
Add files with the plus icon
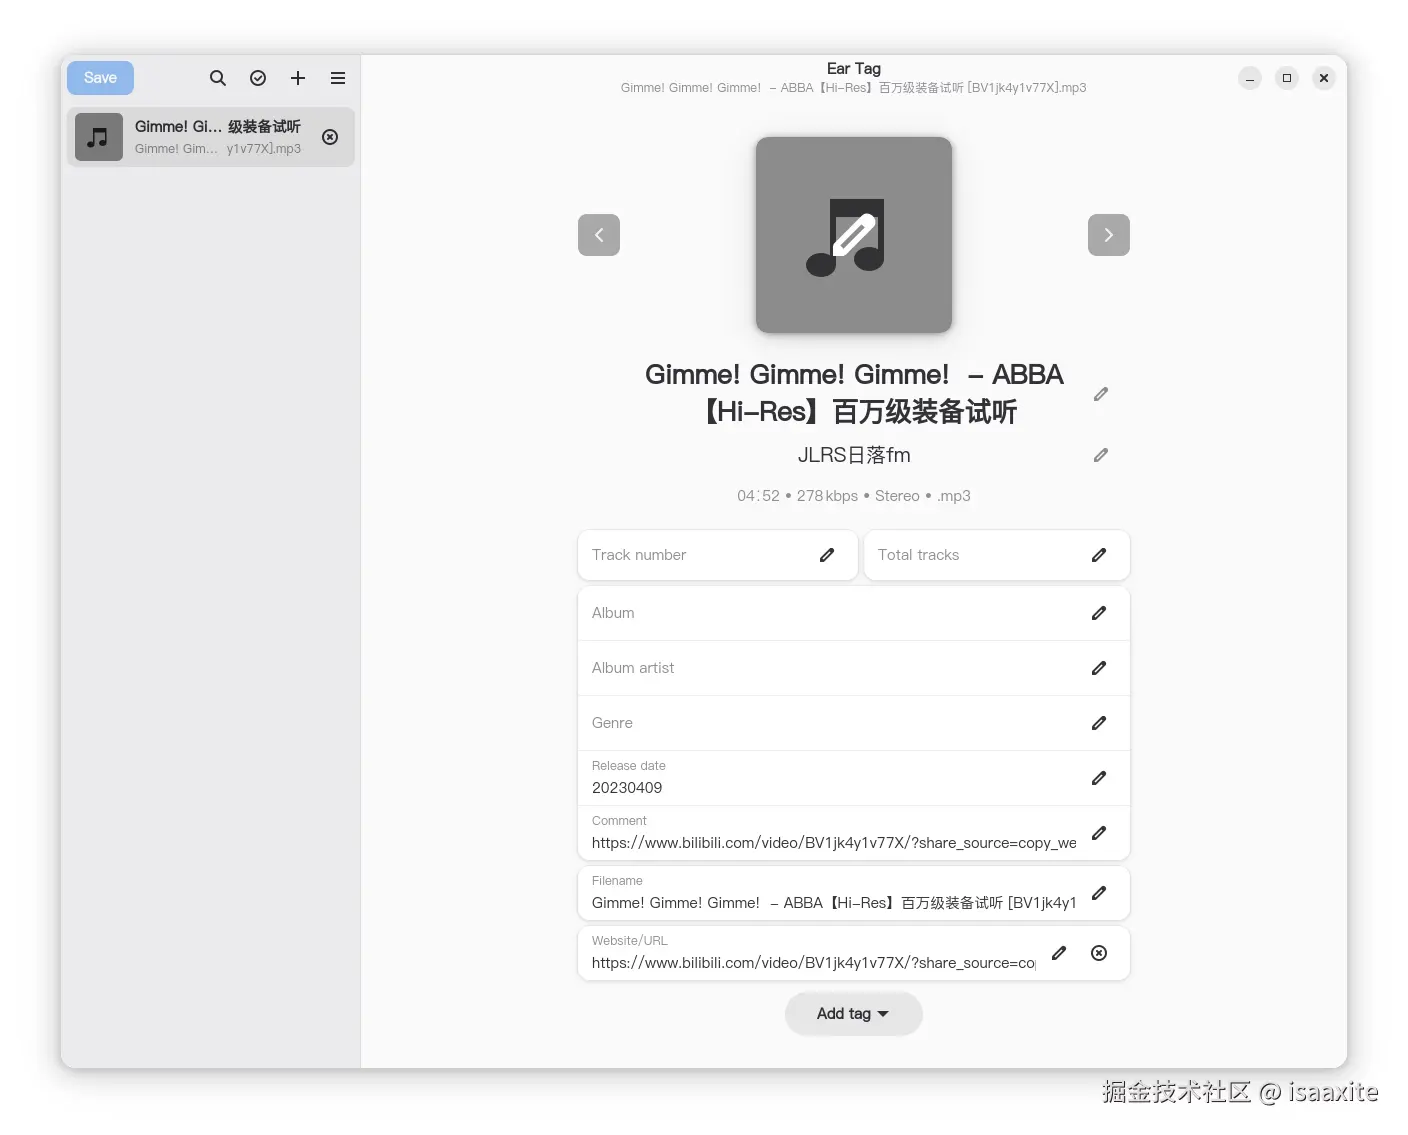click(298, 78)
